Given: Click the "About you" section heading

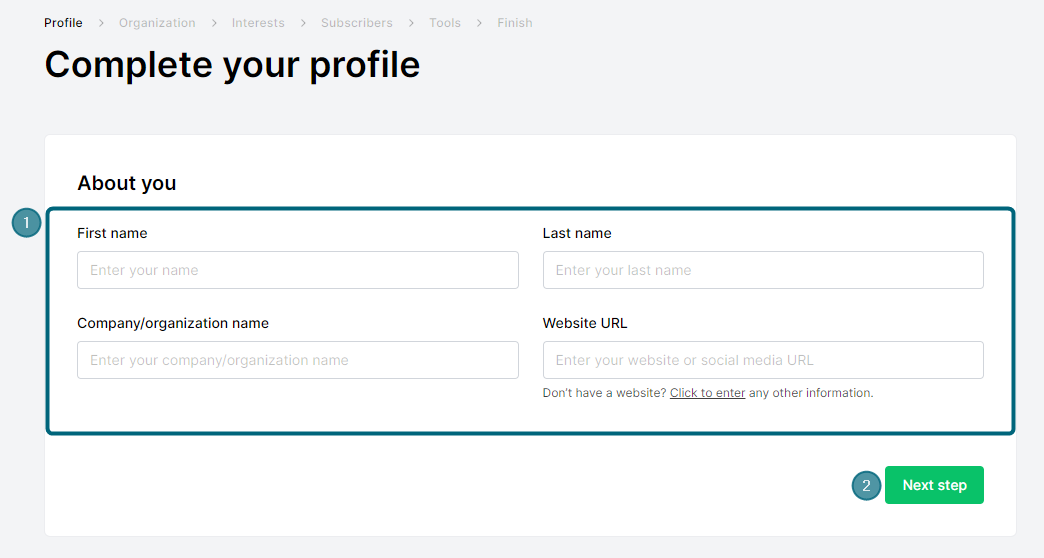Looking at the screenshot, I should (127, 183).
